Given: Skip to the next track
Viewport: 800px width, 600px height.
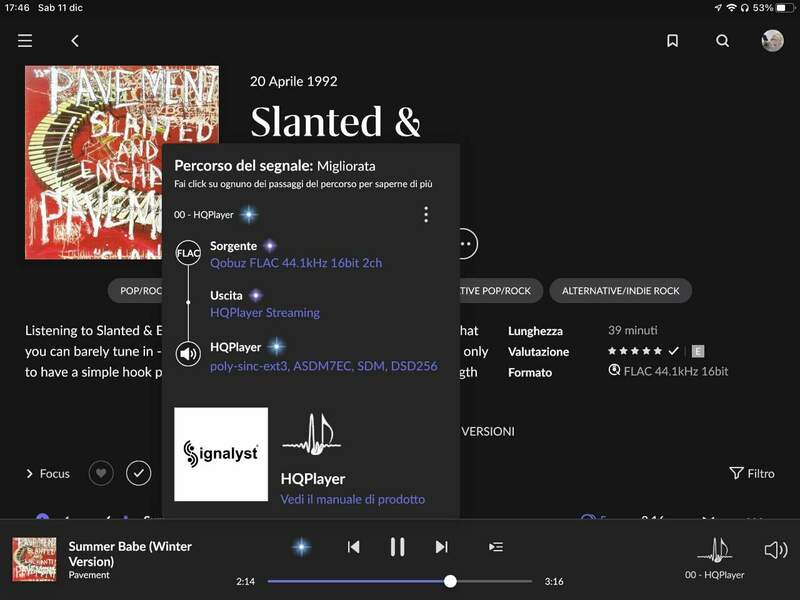Looking at the screenshot, I should tap(441, 547).
